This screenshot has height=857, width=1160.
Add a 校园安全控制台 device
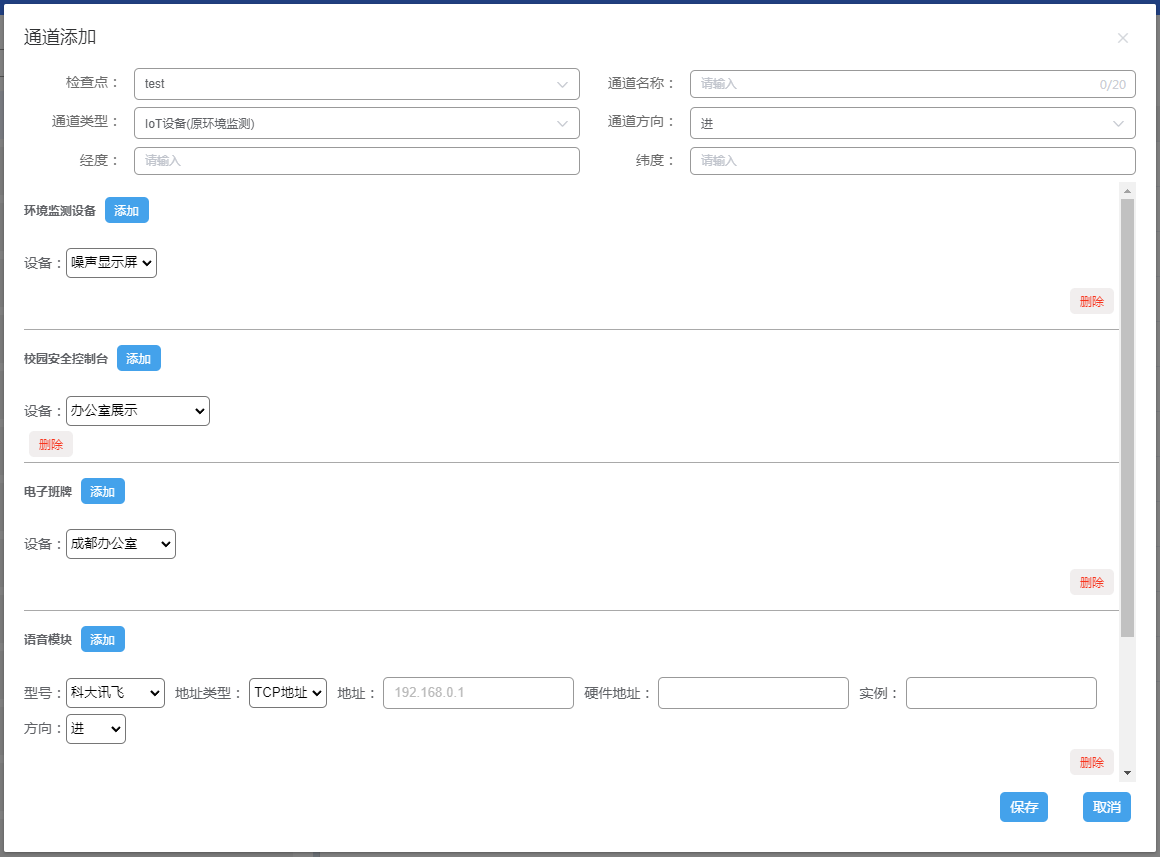click(x=138, y=358)
